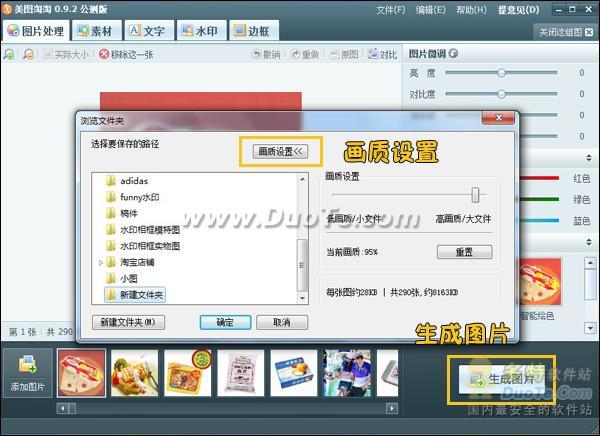600x436 pixels.
Task: Click the 撤销 undo button
Action: click(267, 55)
